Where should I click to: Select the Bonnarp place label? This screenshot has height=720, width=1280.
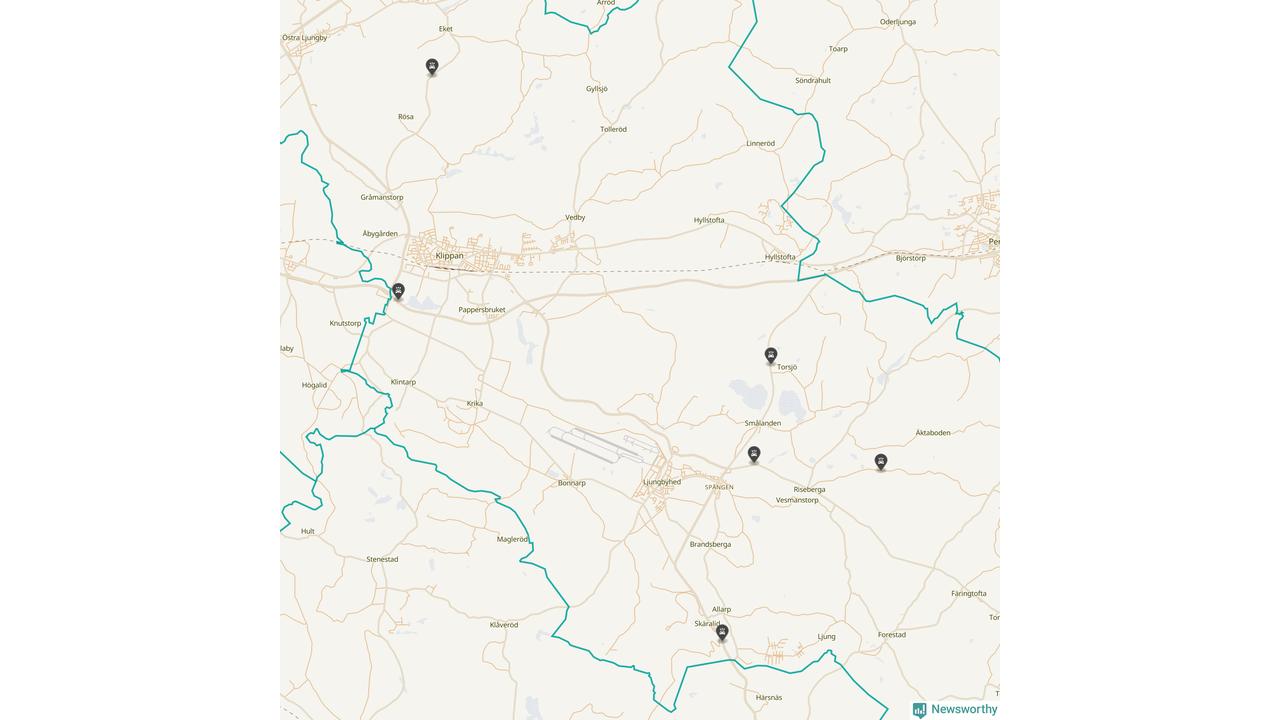tap(572, 483)
